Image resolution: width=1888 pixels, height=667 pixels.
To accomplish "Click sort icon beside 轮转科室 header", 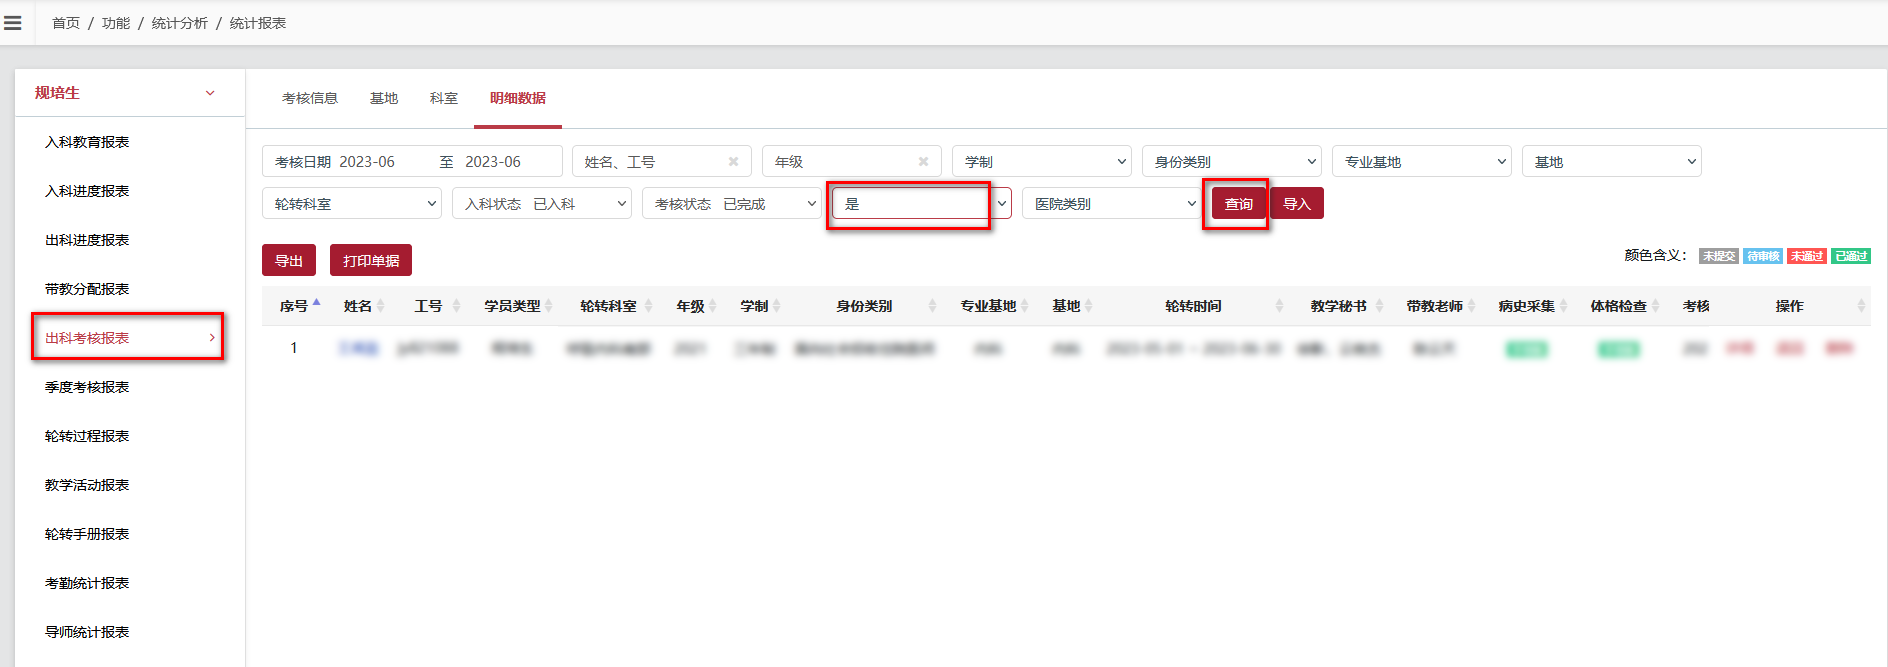I will tap(648, 306).
